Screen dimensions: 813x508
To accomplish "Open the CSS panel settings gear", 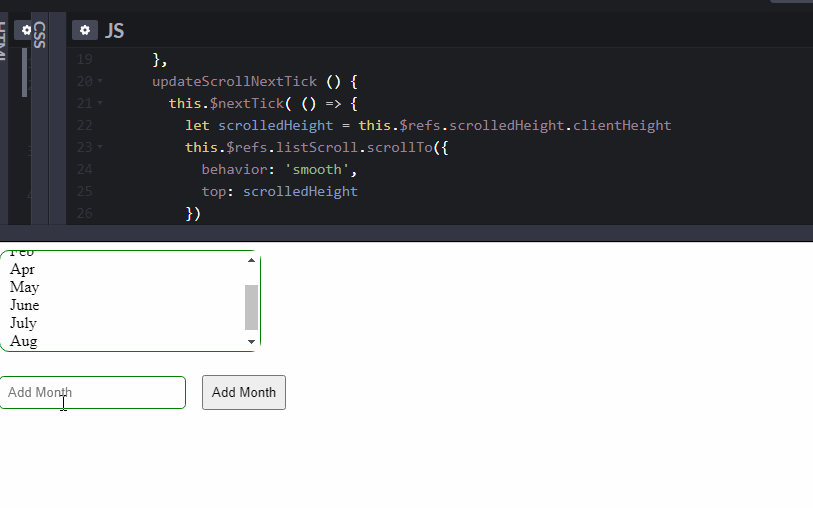I will 24,30.
